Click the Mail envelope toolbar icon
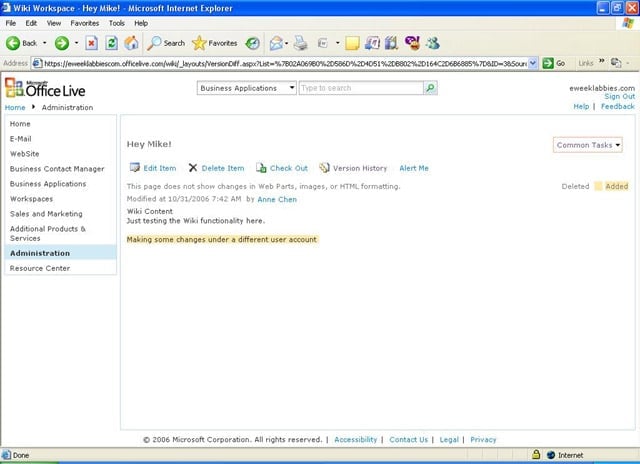The height and width of the screenshot is (464, 640). [x=276, y=43]
